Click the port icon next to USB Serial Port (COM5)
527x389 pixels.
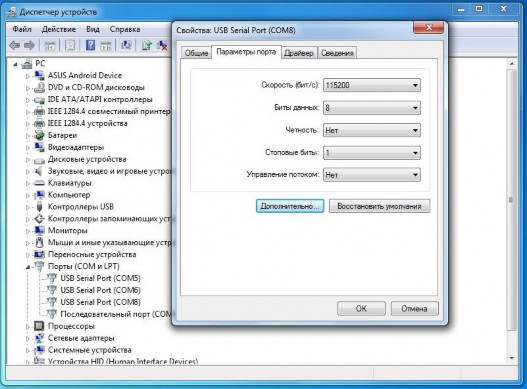(52, 278)
